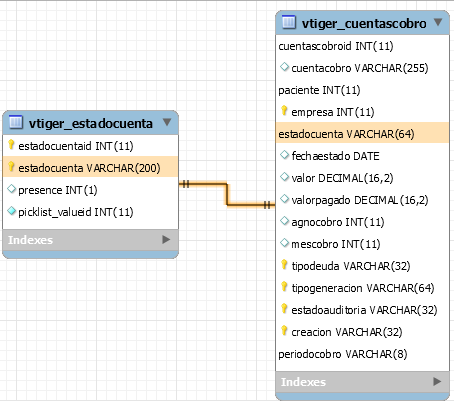Select the highlighted estadocuenta VARCHAR(64) column
The width and height of the screenshot is (454, 401).
pyautogui.click(x=362, y=133)
